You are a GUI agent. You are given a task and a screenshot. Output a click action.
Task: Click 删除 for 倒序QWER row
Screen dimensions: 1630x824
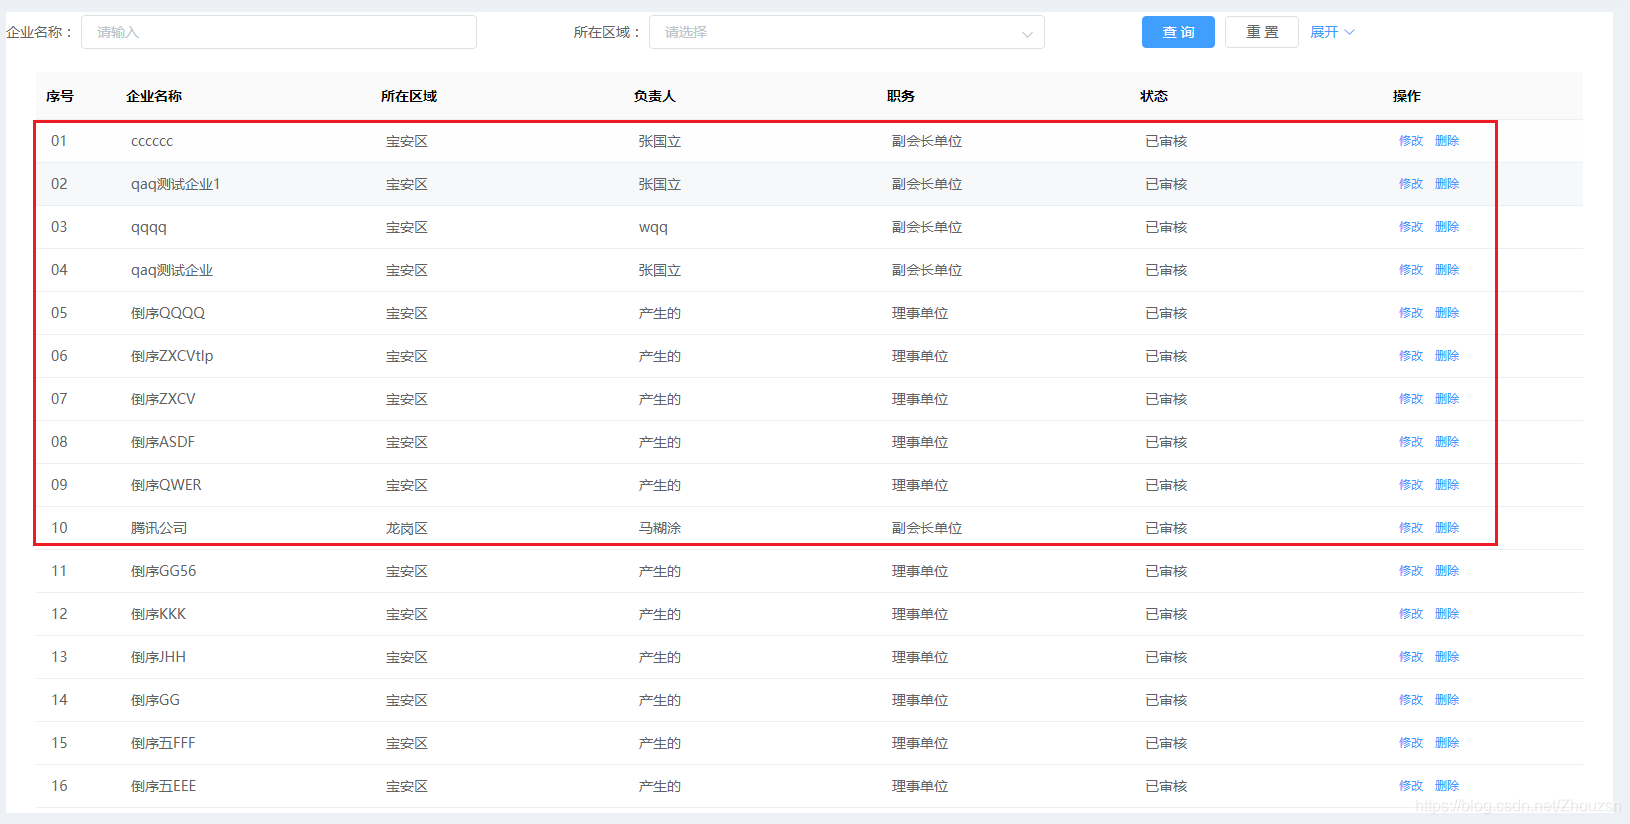point(1447,485)
